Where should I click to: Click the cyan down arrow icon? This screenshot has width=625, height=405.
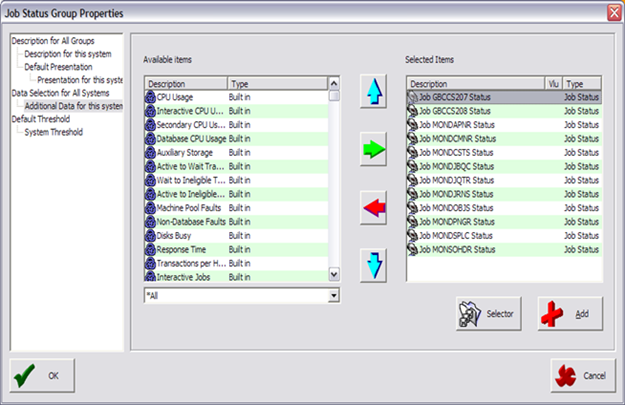374,266
